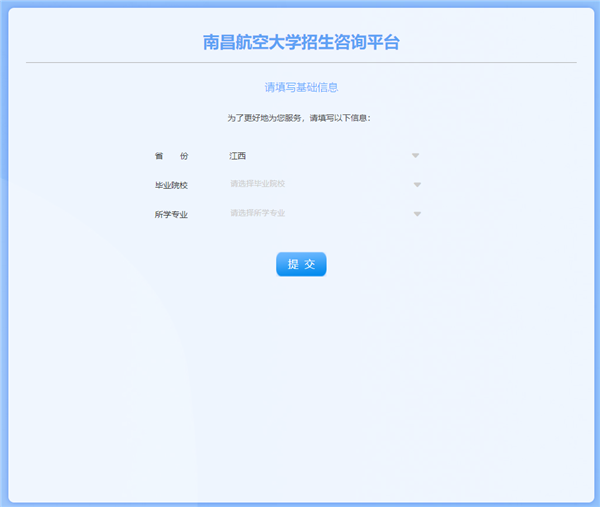Click the arrow beside 江西 province field

coord(416,155)
